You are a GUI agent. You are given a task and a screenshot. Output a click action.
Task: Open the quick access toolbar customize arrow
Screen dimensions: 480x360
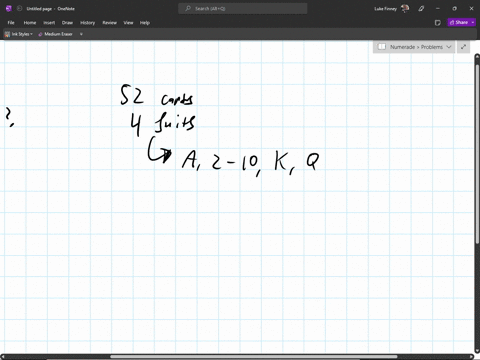(81, 34)
